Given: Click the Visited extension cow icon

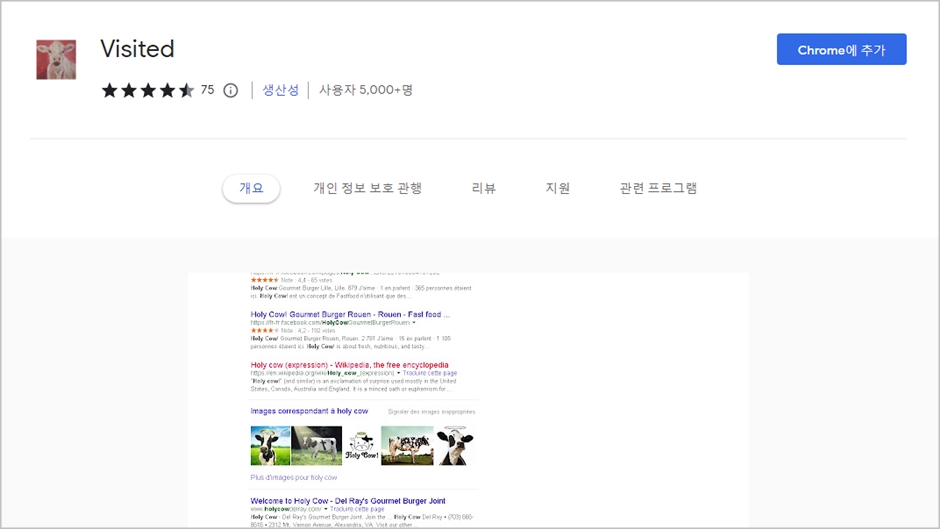Looking at the screenshot, I should click(56, 59).
